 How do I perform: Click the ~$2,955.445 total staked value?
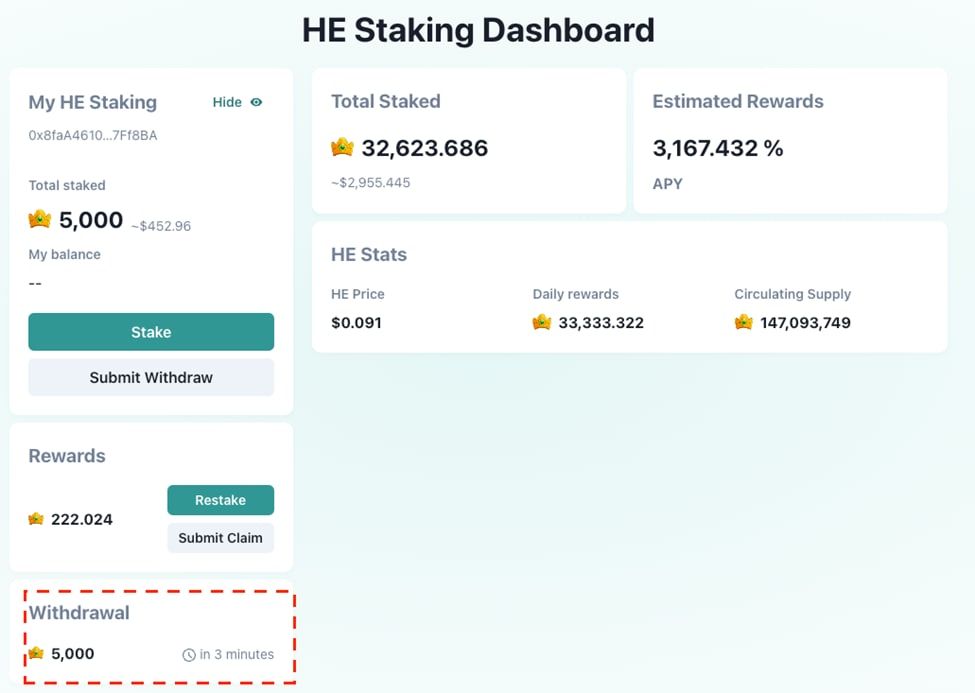[x=370, y=183]
